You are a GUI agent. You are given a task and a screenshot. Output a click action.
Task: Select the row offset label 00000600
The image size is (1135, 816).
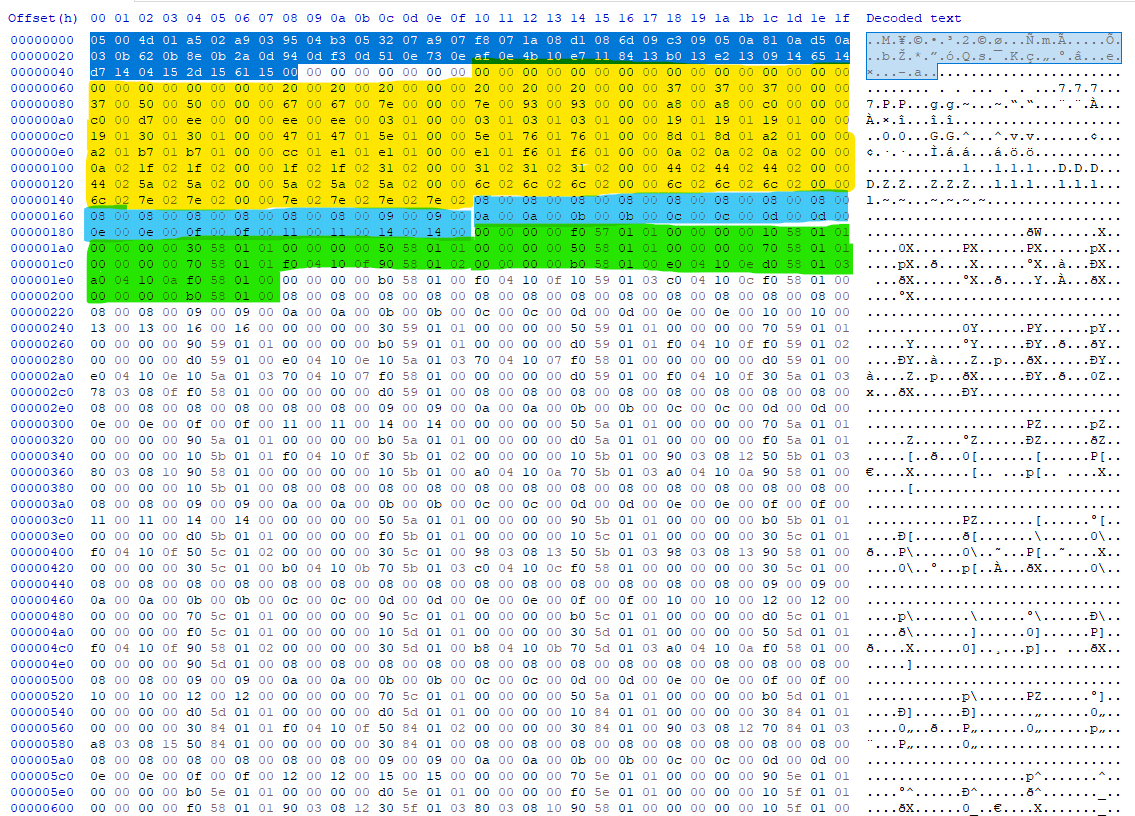pyautogui.click(x=42, y=809)
